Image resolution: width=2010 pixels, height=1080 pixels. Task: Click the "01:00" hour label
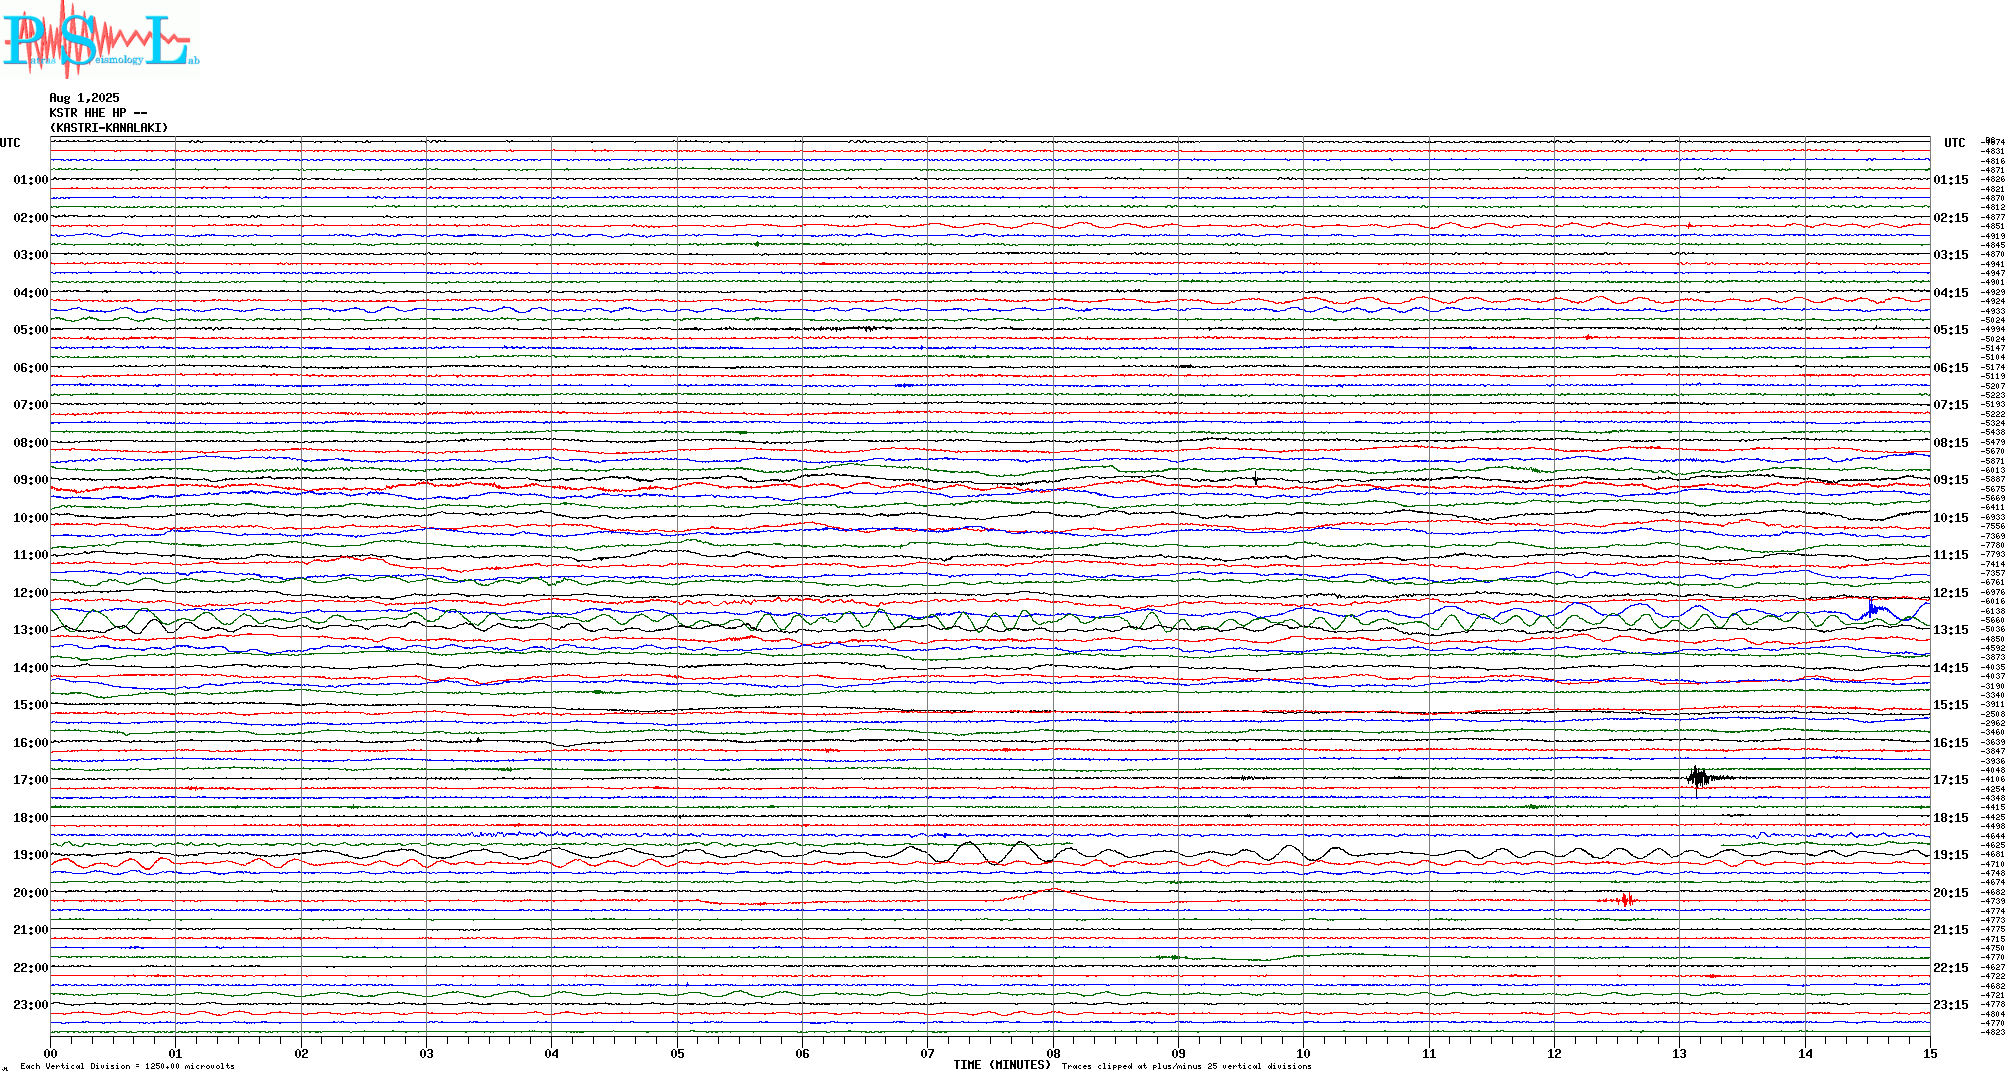tap(30, 180)
